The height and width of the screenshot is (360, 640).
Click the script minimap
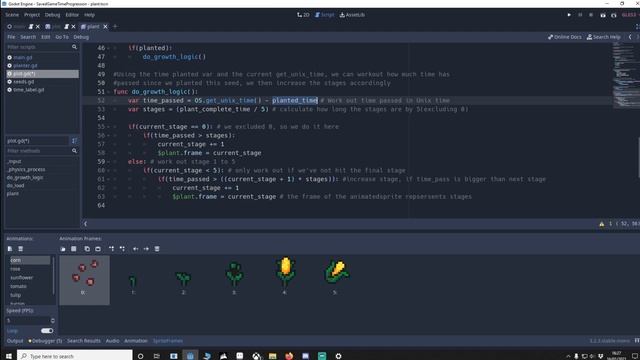pos(625,76)
